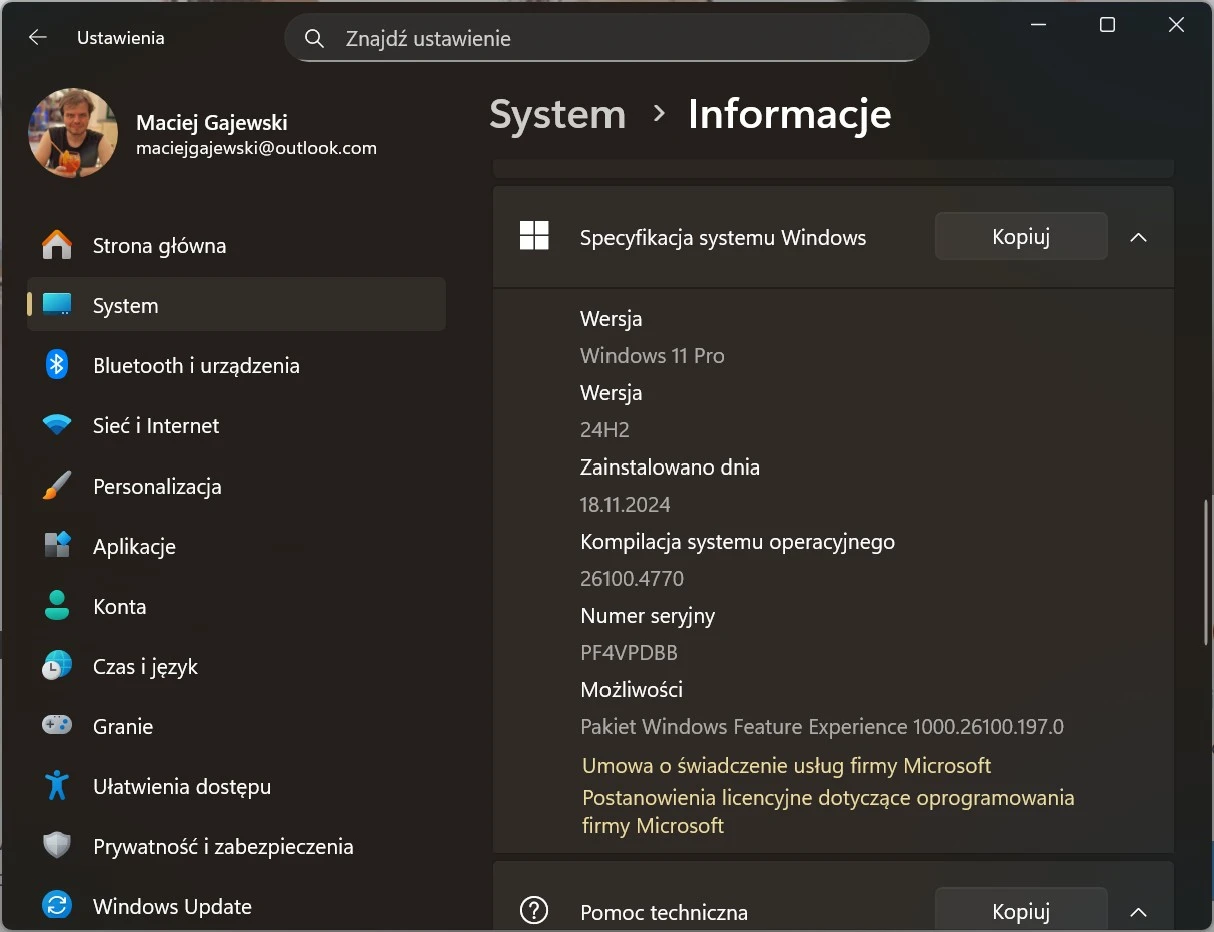Viewport: 1214px width, 932px height.
Task: Open Umowa o świadczenie usług firmy Microsoft
Action: [786, 765]
